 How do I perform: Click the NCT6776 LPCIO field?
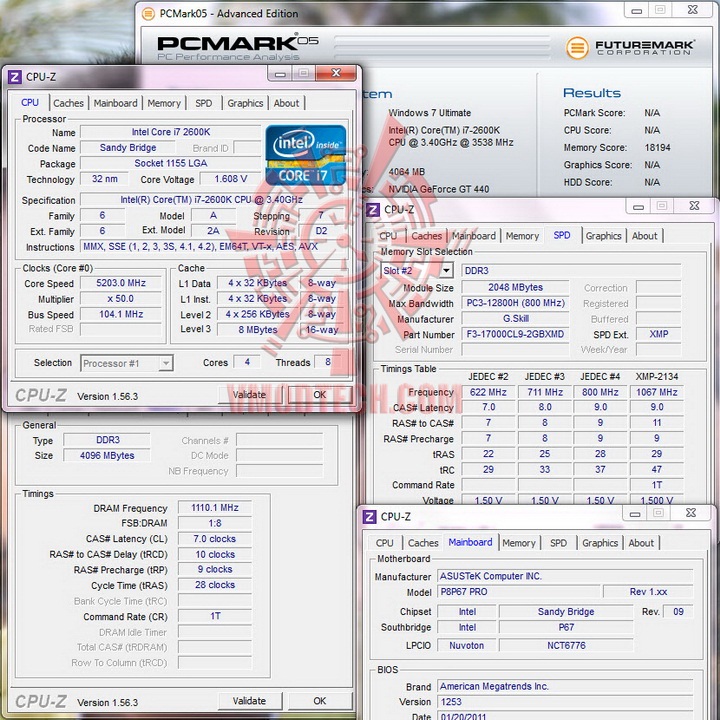(x=566, y=646)
